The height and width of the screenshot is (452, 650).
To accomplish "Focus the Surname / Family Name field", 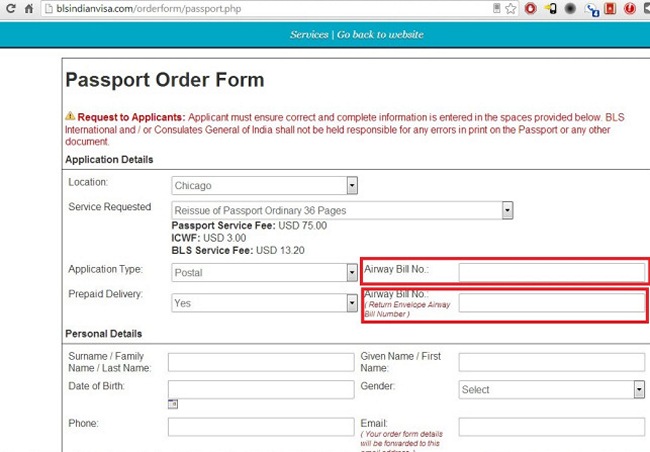I will 261,362.
